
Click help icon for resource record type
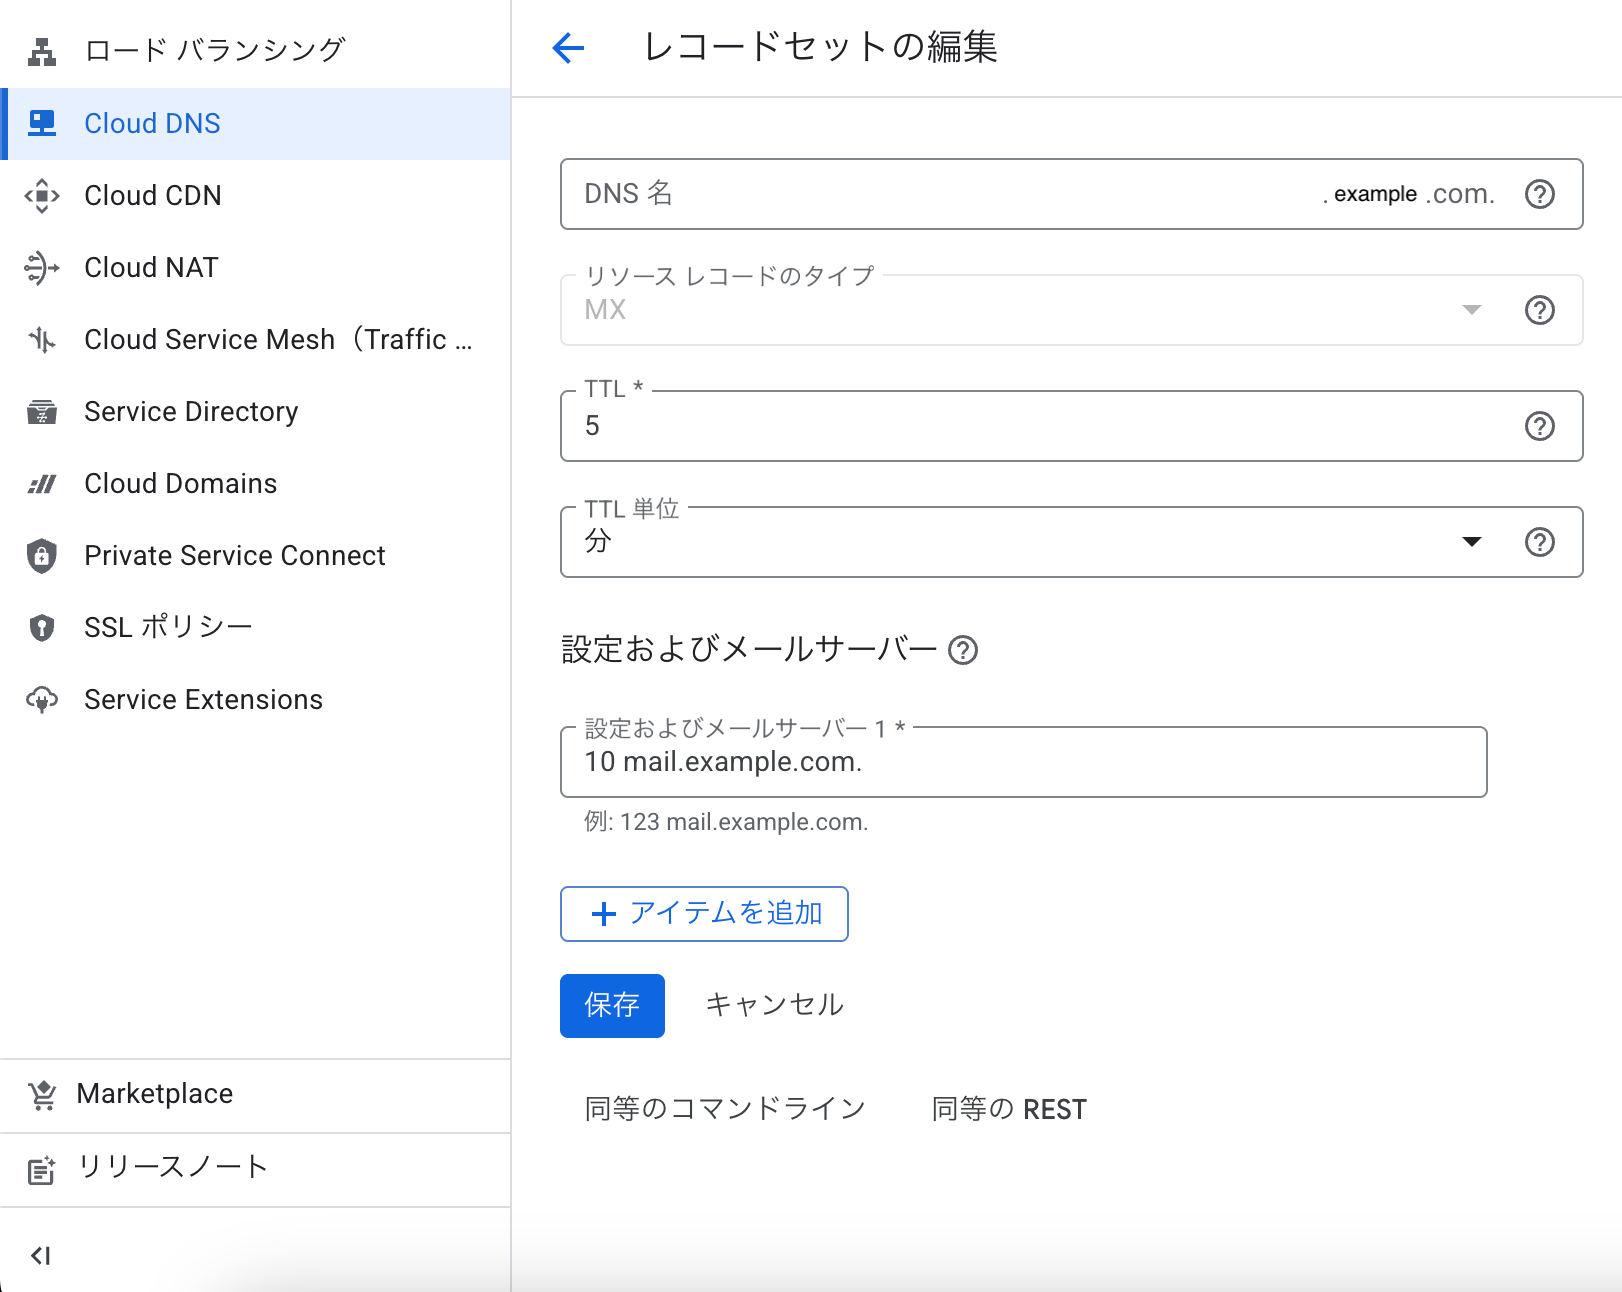[x=1539, y=310]
